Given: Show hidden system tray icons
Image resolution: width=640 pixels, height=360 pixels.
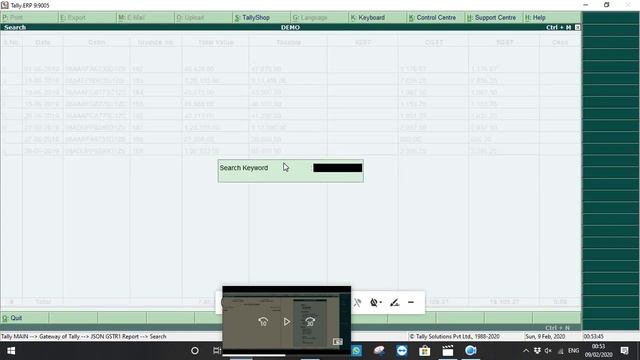Looking at the screenshot, I should 526,351.
